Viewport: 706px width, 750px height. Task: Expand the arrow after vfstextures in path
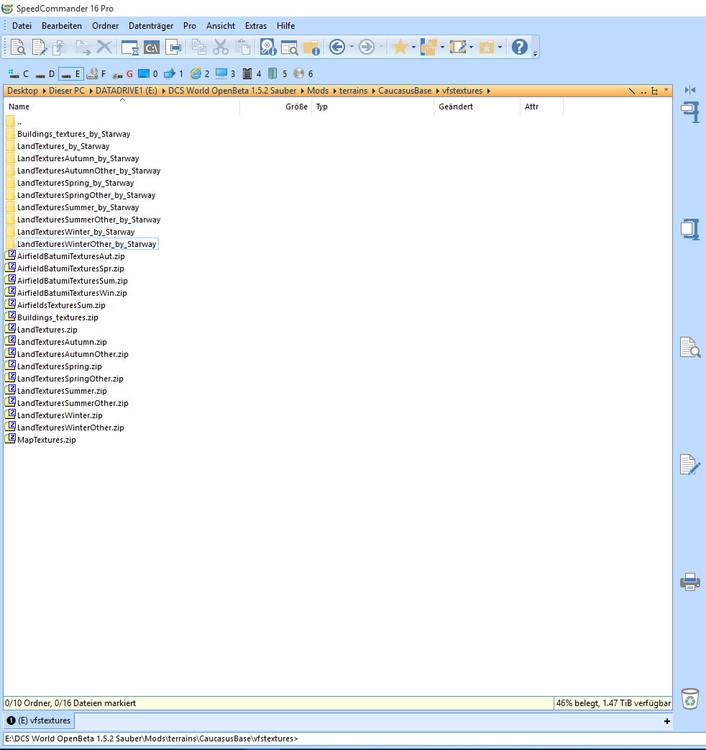pos(488,91)
